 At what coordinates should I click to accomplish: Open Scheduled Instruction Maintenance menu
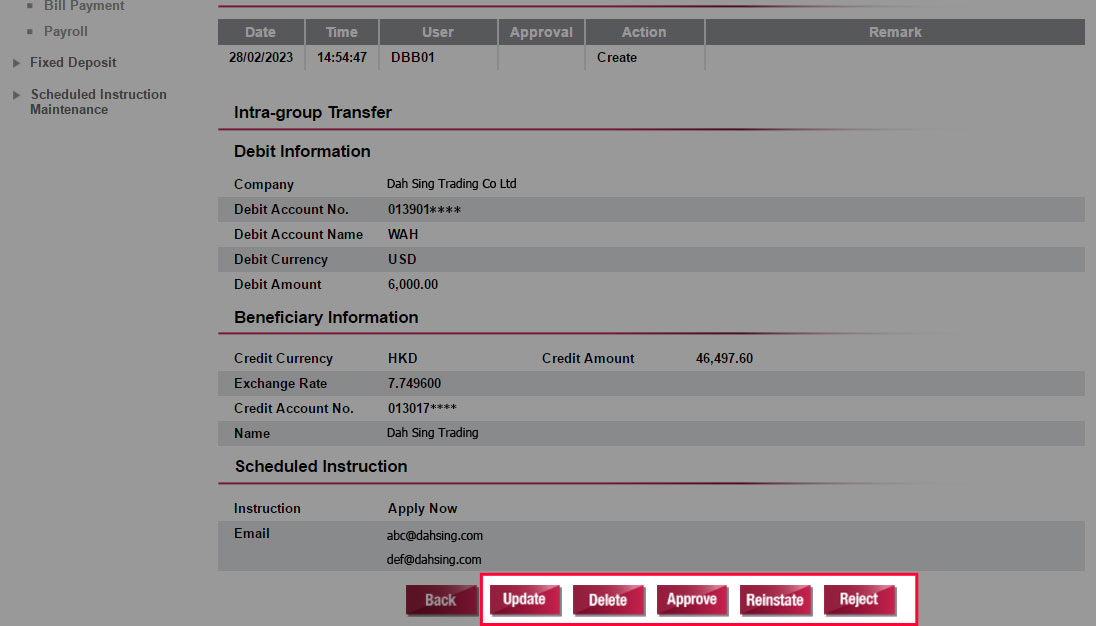tap(99, 102)
